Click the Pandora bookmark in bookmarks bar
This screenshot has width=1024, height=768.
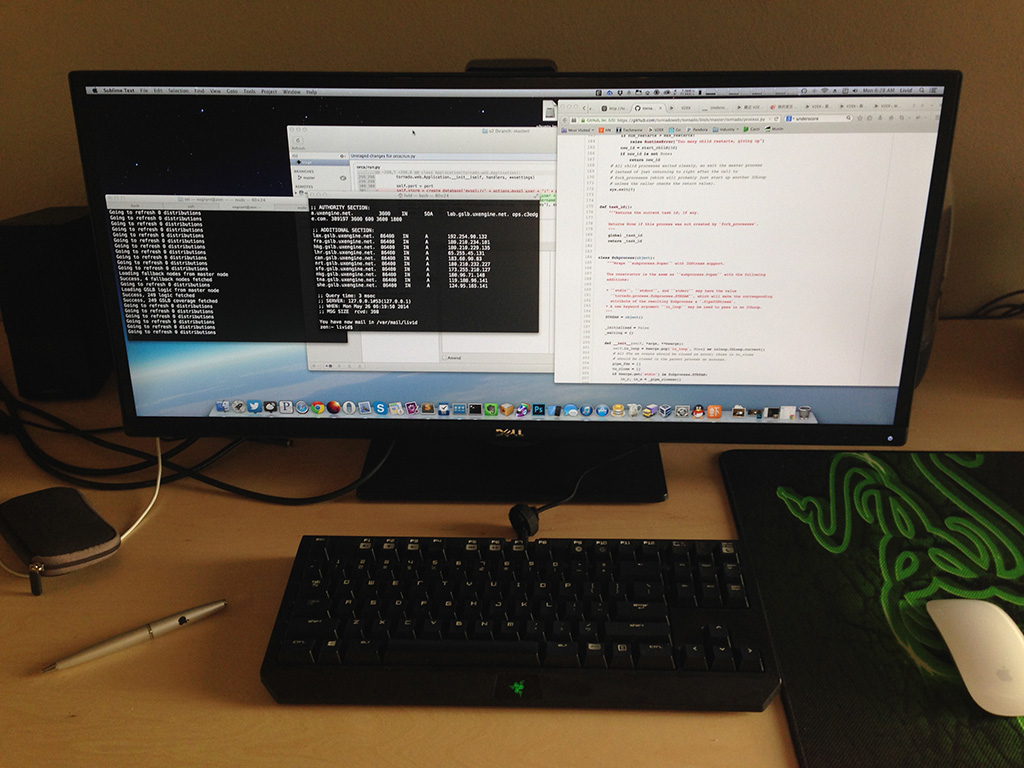pyautogui.click(x=698, y=129)
